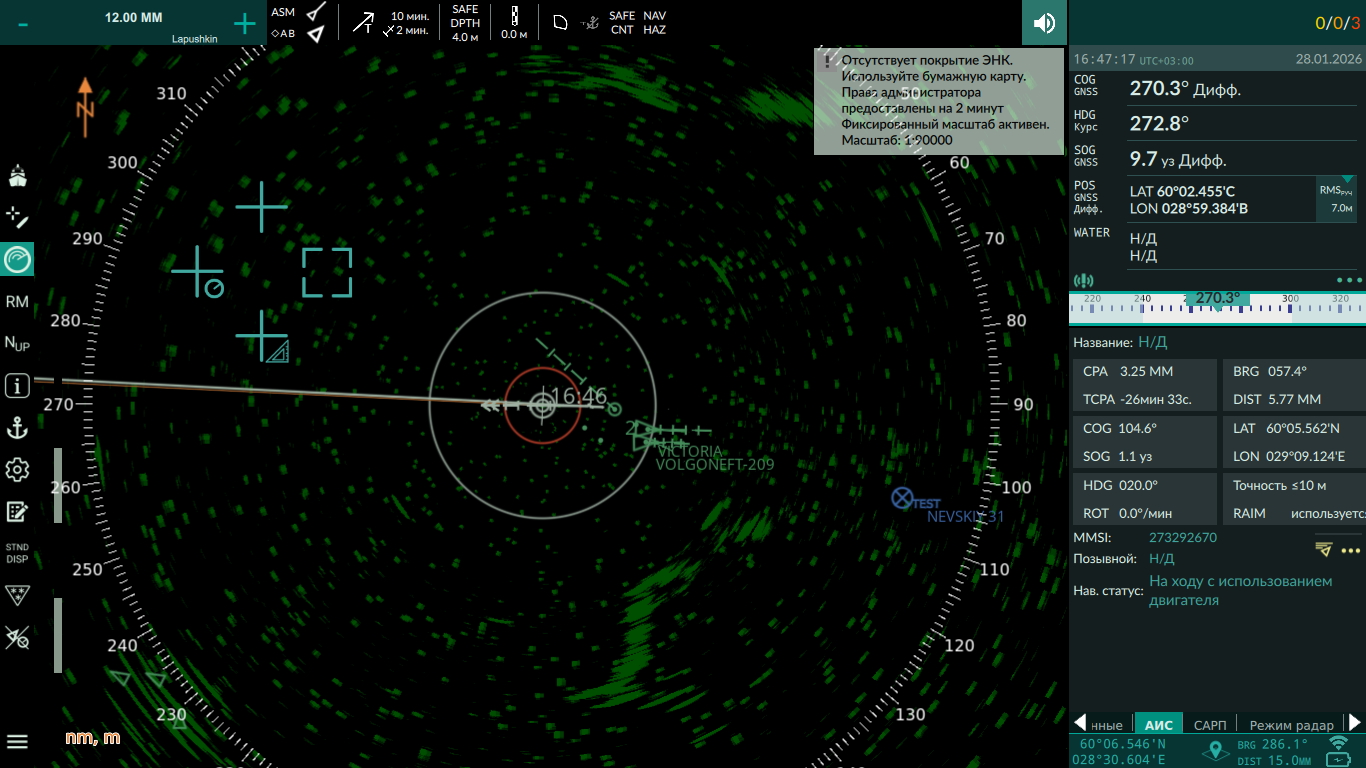This screenshot has height=768, width=1366.
Task: Toggle North-up orientation mode
Action: (17, 344)
